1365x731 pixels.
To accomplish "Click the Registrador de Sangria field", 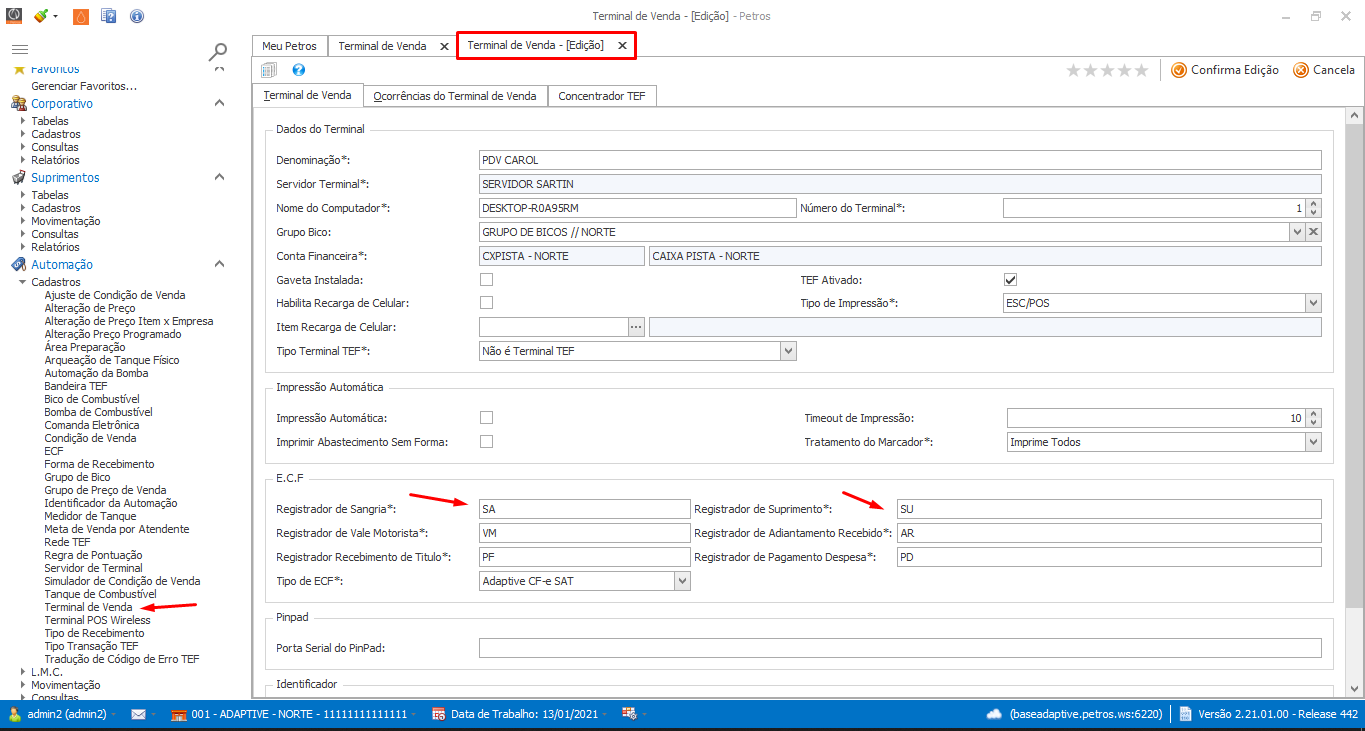I will tap(585, 509).
